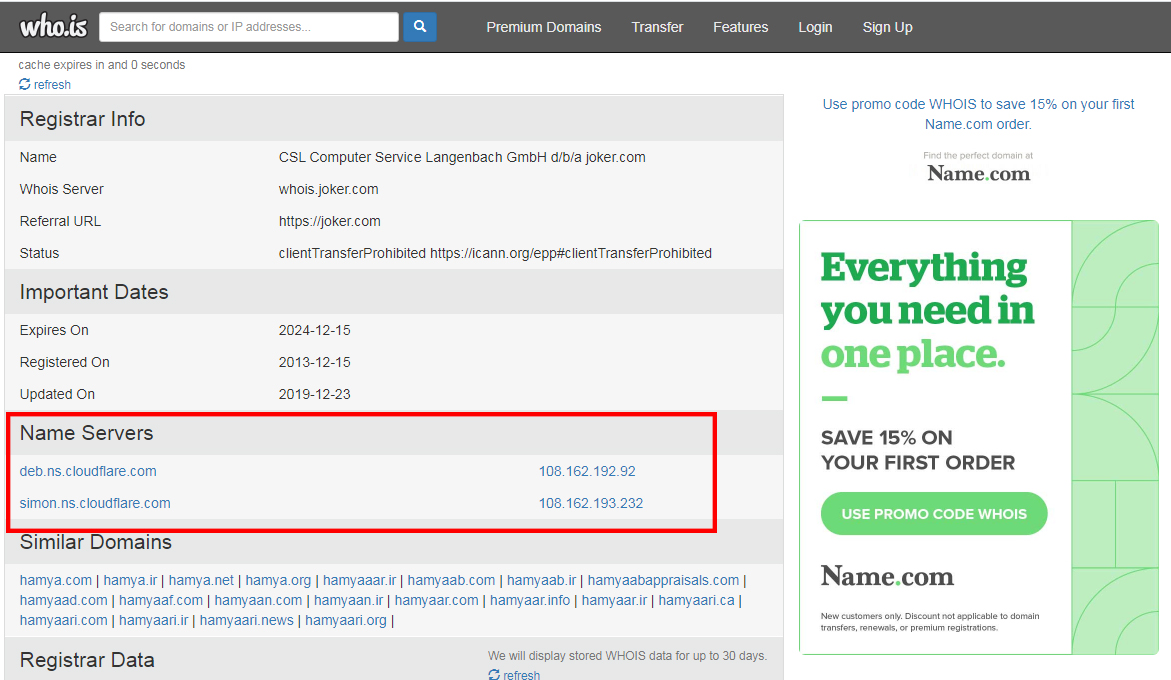Select the registration date 2013-12-15
1171x680 pixels.
coord(314,363)
